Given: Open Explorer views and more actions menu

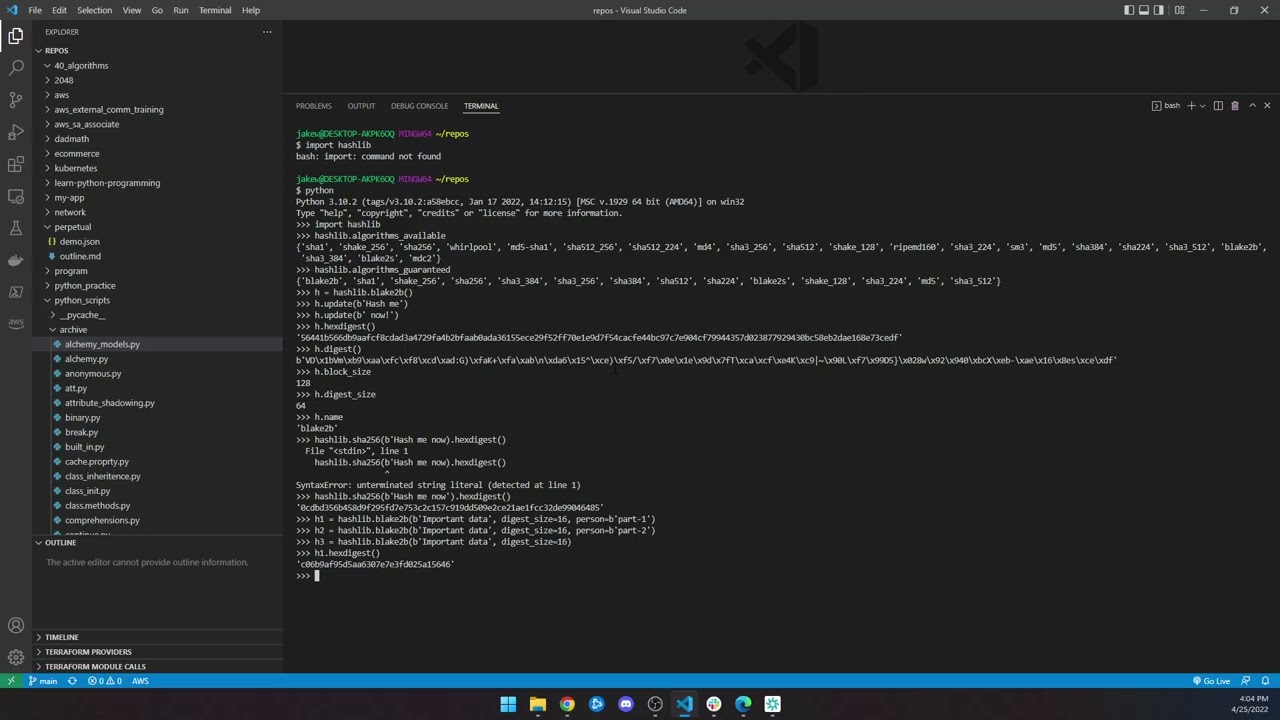Looking at the screenshot, I should coord(267,32).
